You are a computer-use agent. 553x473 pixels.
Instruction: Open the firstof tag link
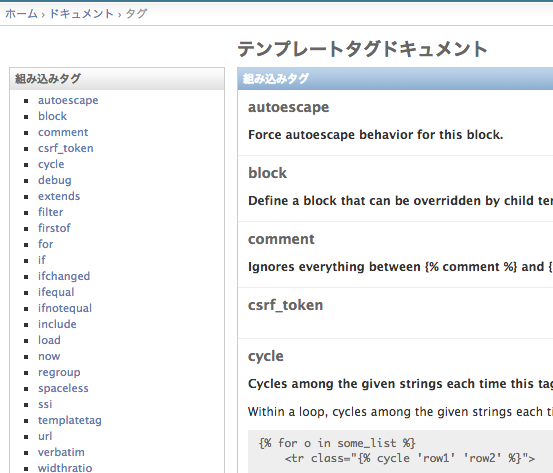pos(54,228)
